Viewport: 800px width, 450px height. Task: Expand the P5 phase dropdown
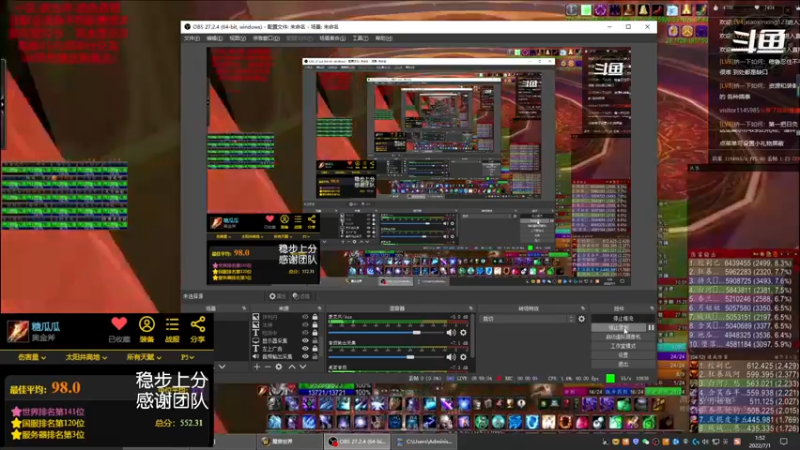click(187, 357)
